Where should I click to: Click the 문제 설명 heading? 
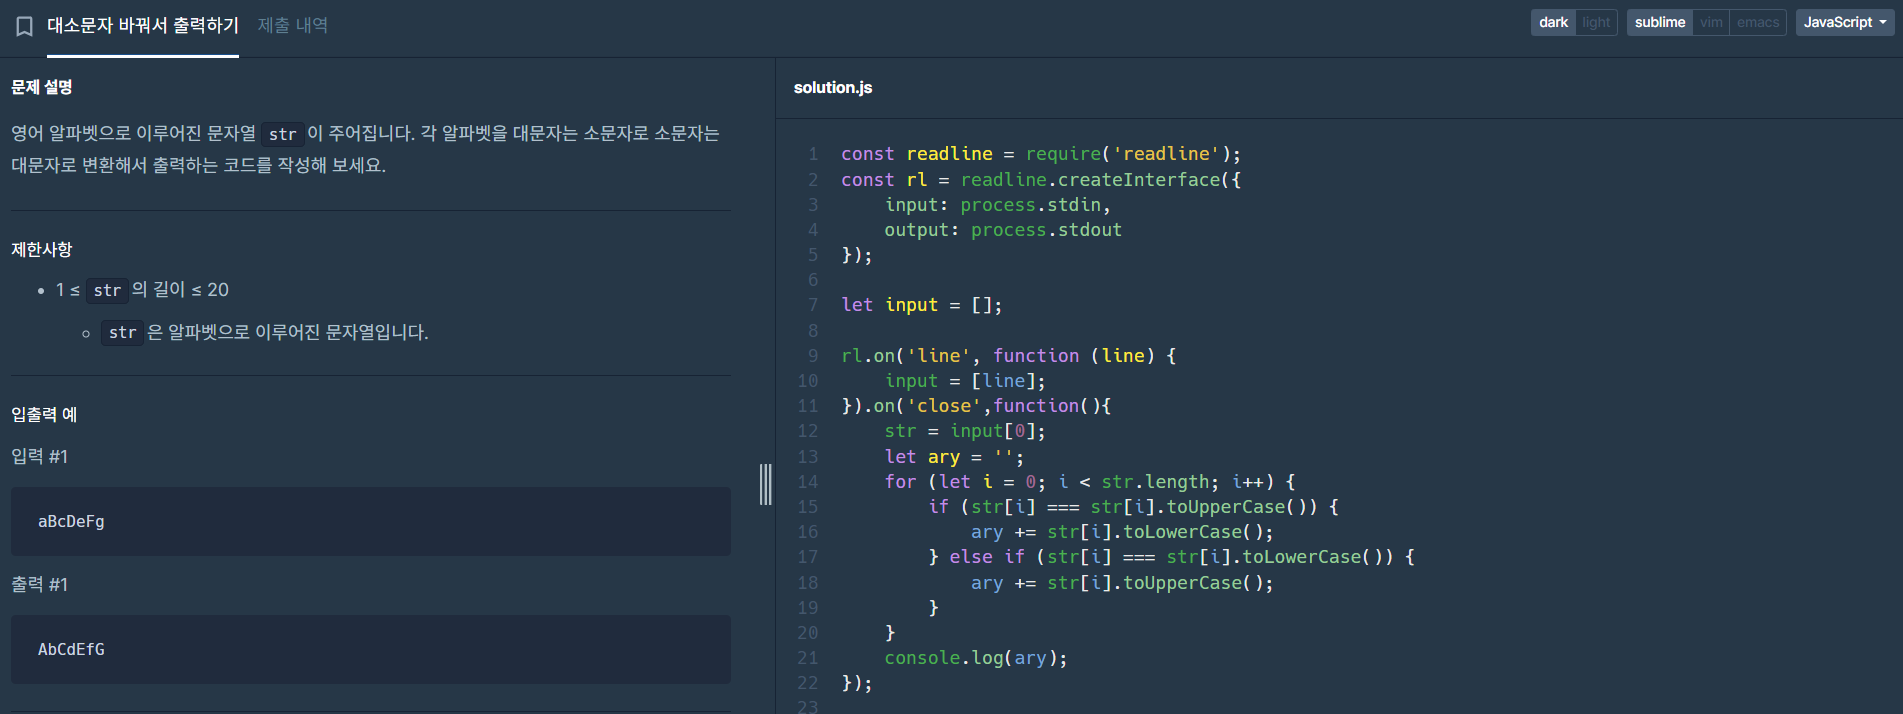click(42, 87)
